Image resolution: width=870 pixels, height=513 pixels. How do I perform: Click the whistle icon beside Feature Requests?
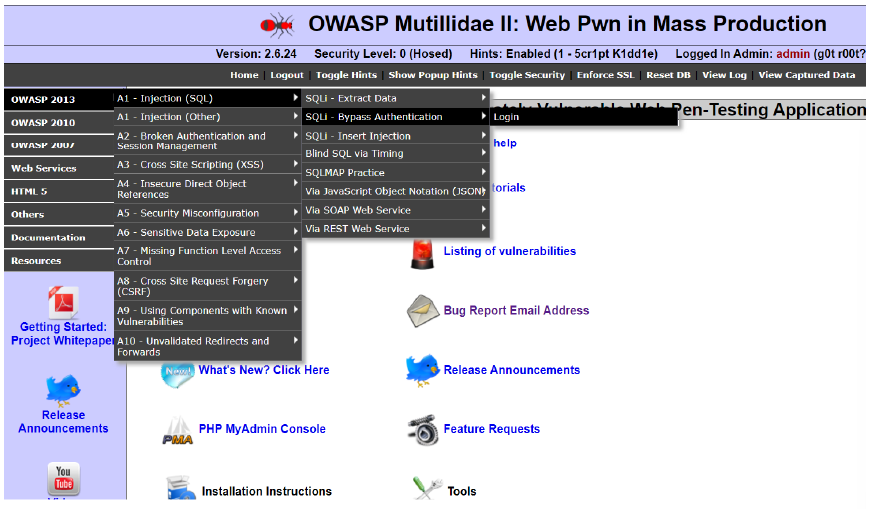[423, 430]
